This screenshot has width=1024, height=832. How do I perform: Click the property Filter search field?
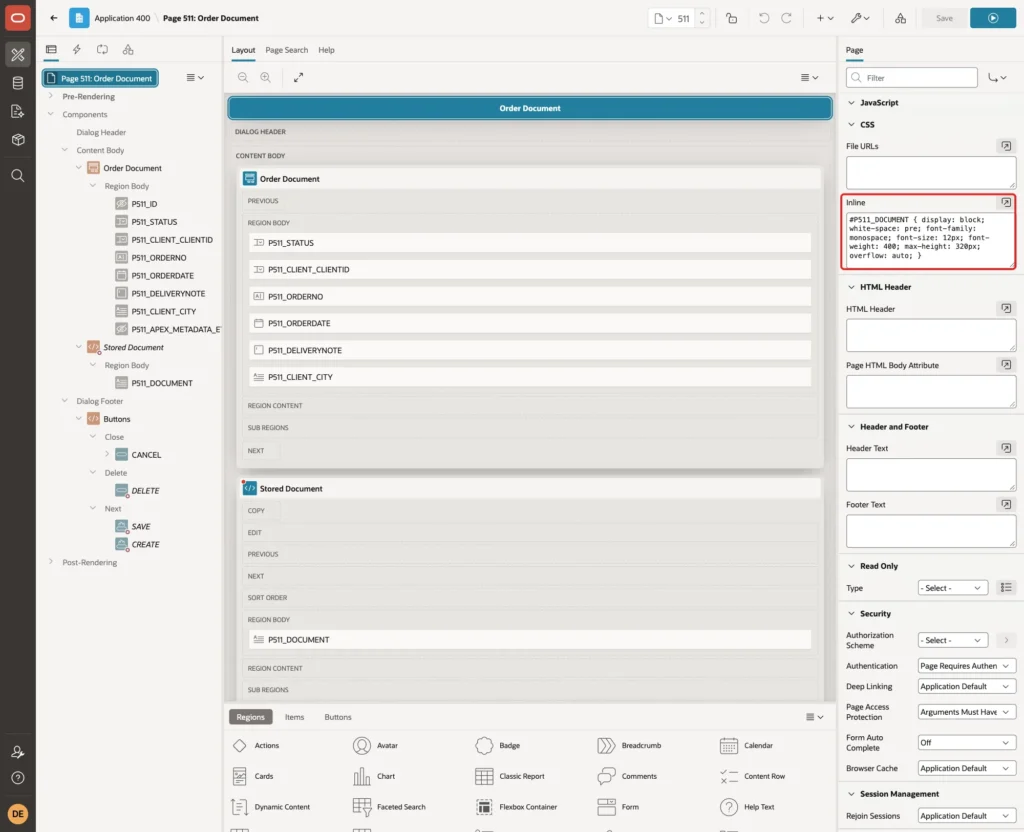click(912, 78)
